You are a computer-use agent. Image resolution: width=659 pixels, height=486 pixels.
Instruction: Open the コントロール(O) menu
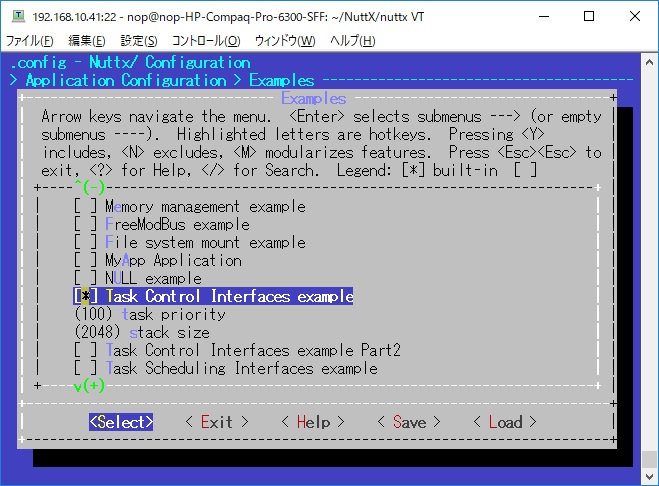[206, 41]
